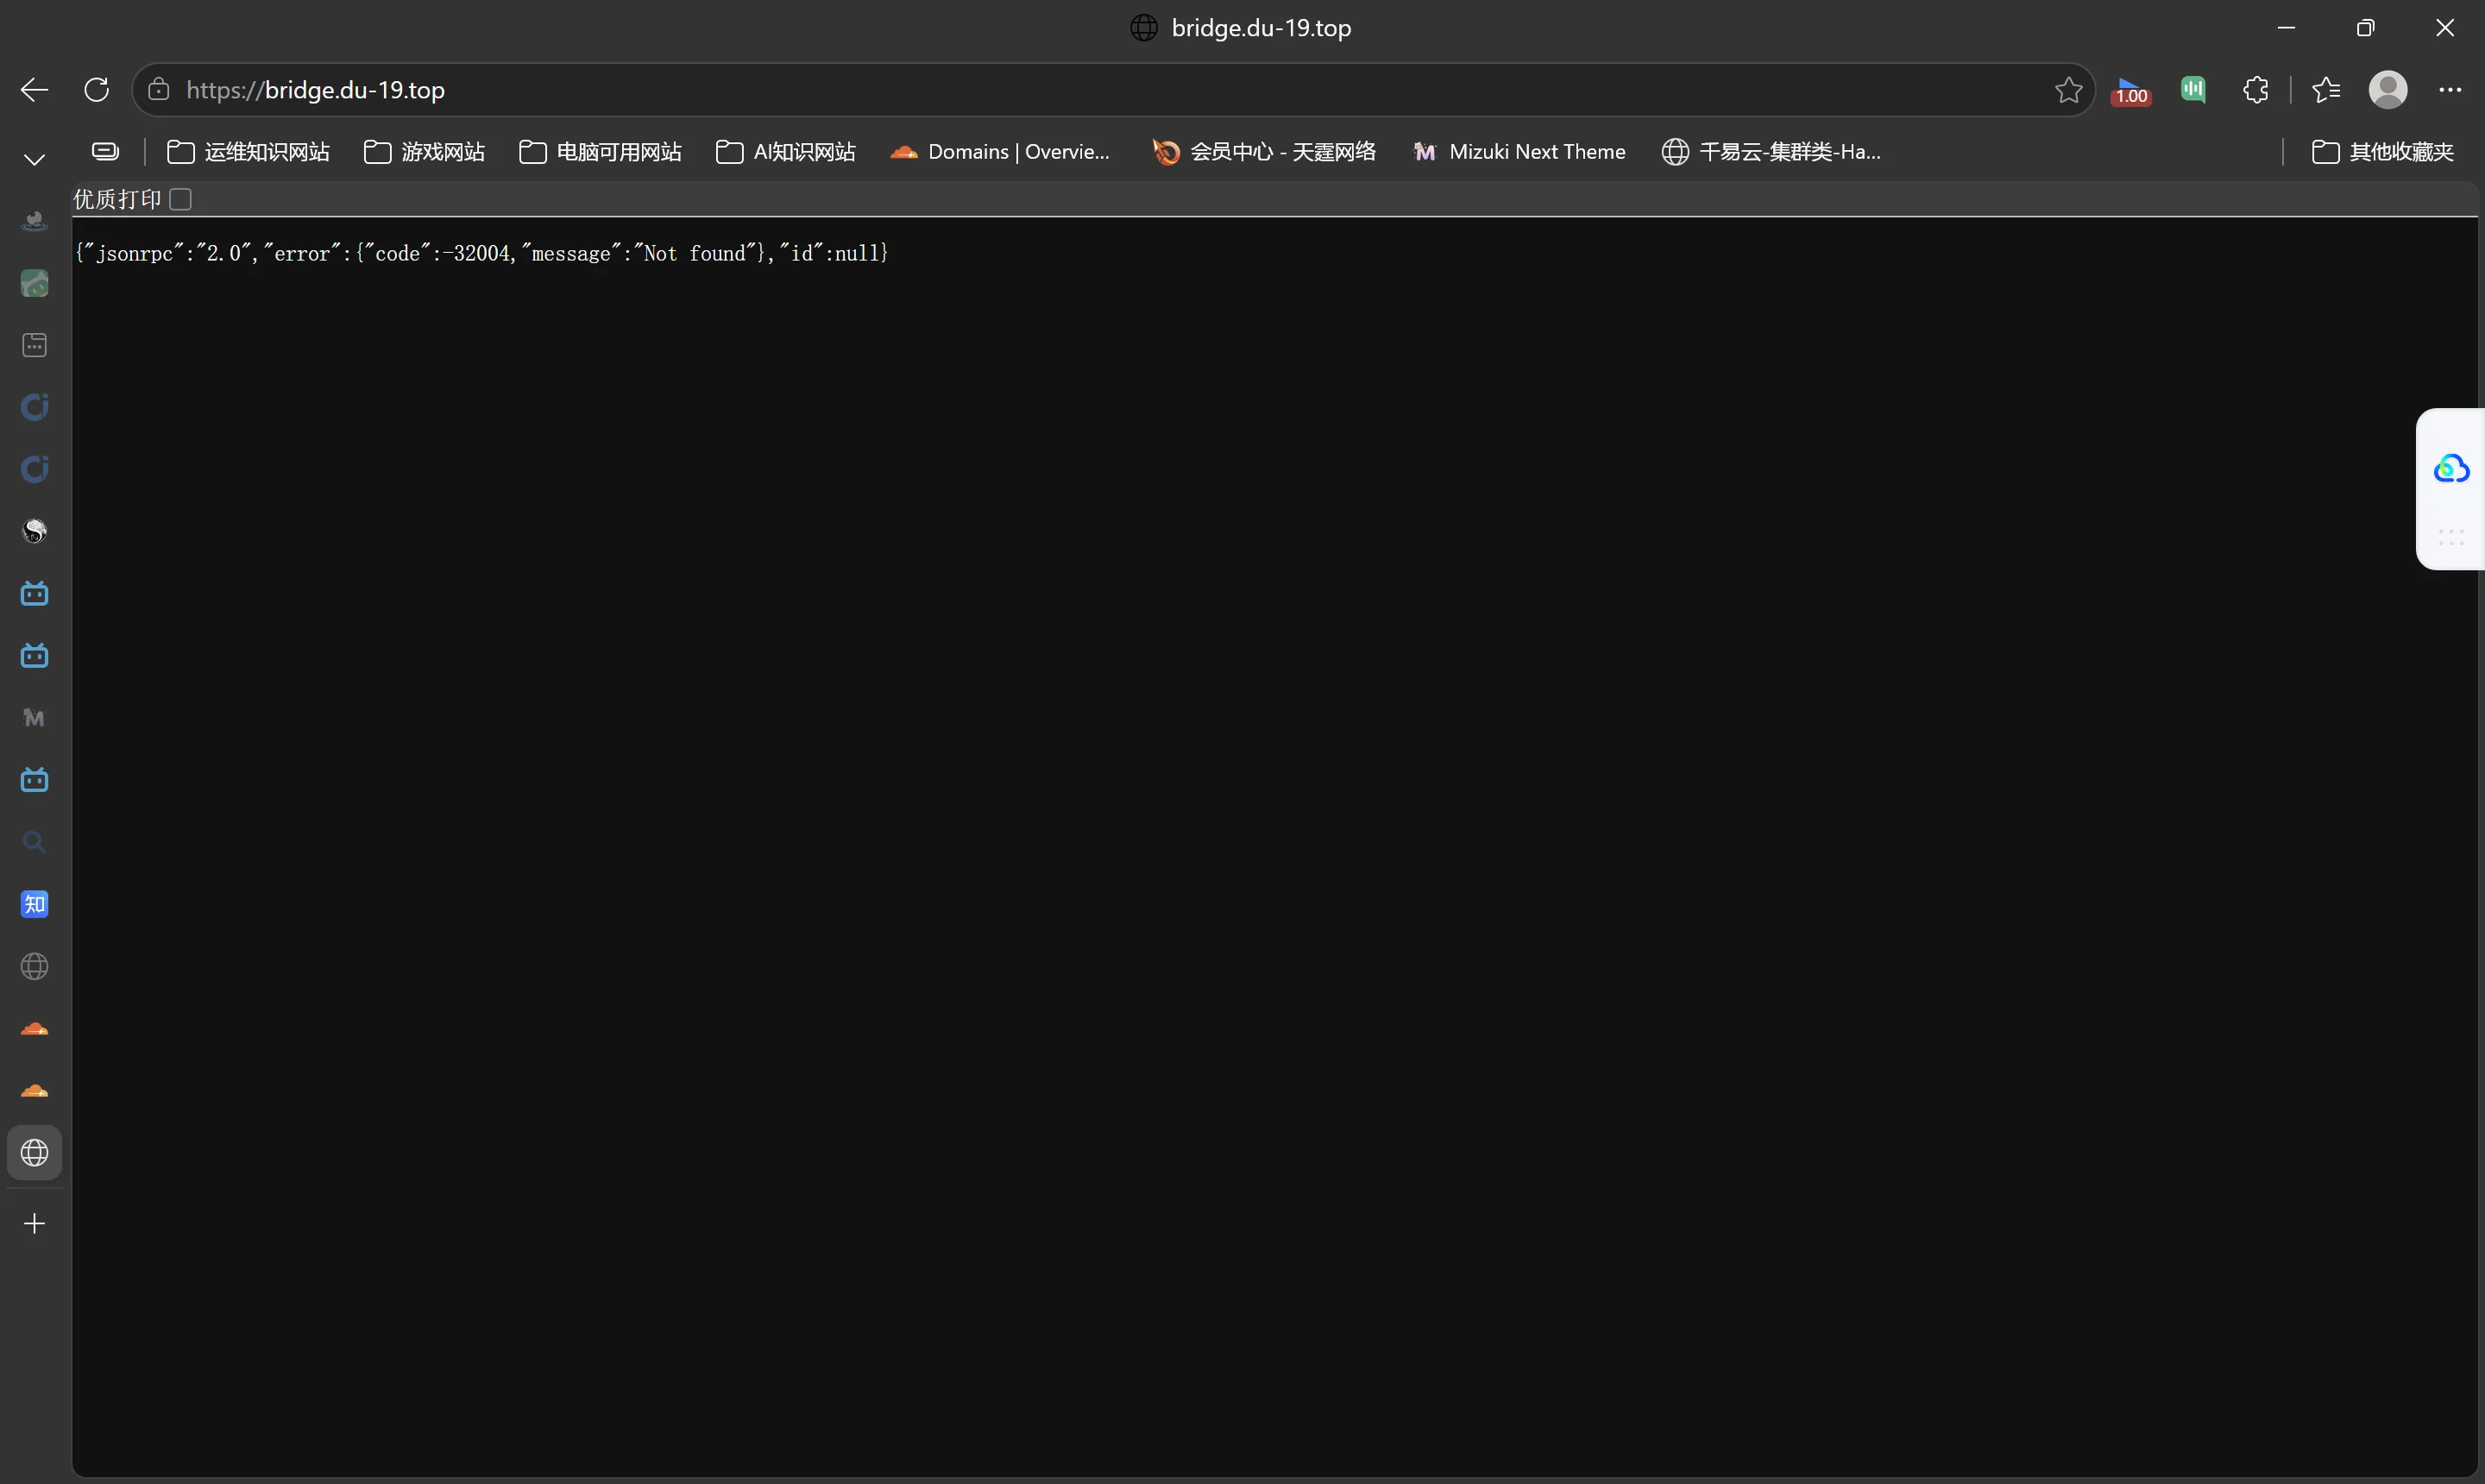Go back to the previous page

tap(34, 90)
